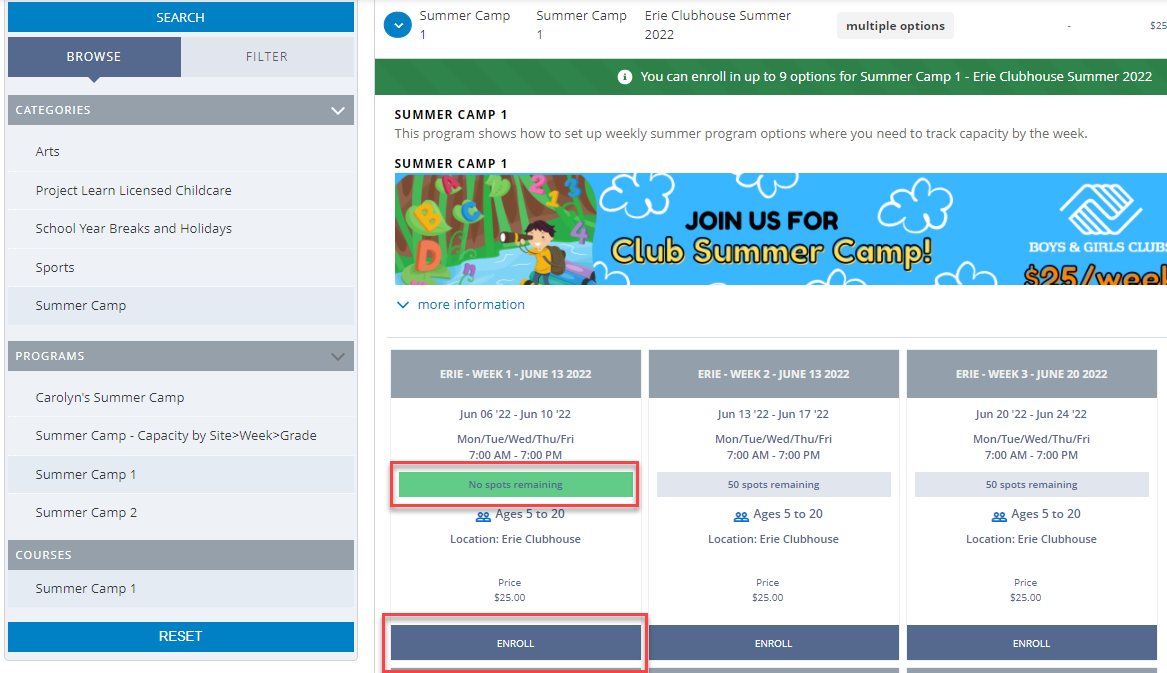The width and height of the screenshot is (1167, 673).
Task: Click the chevron beside more information link
Action: (403, 305)
